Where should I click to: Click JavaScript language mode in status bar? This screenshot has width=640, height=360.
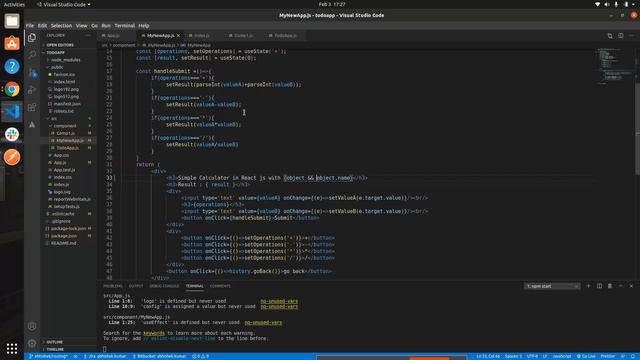pyautogui.click(x=562, y=356)
